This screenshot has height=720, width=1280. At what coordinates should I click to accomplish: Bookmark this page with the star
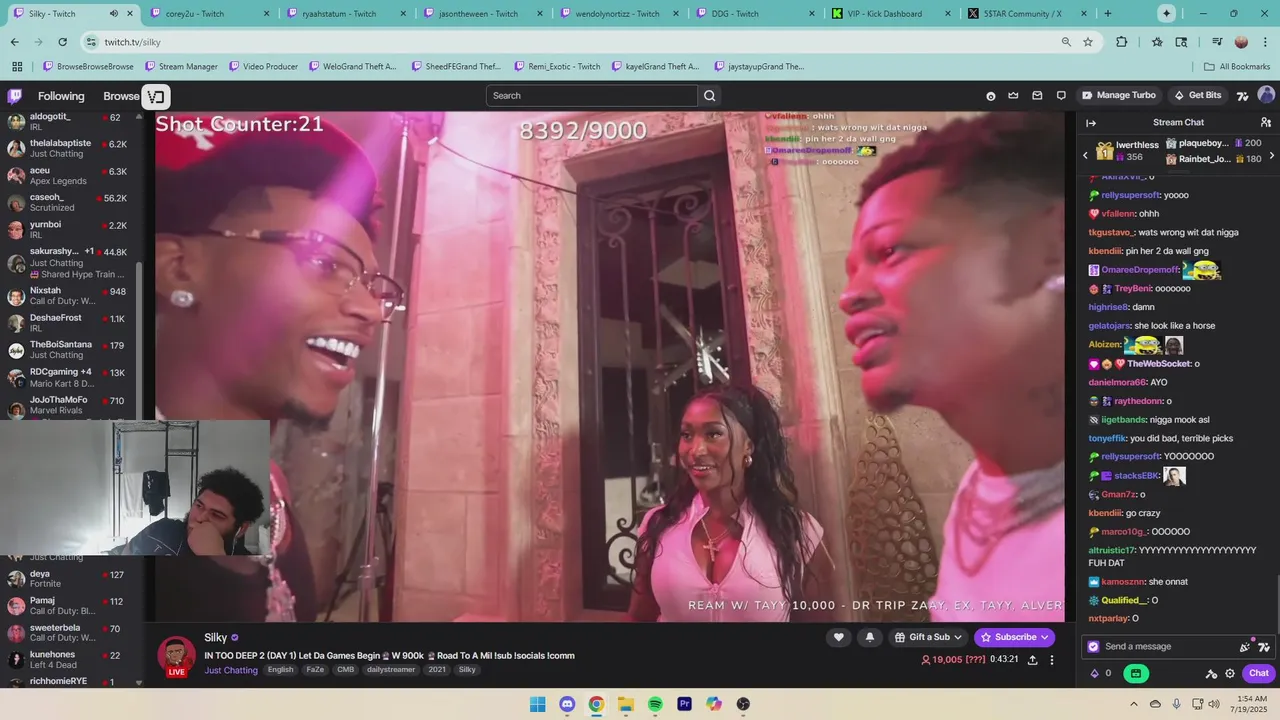point(1088,42)
